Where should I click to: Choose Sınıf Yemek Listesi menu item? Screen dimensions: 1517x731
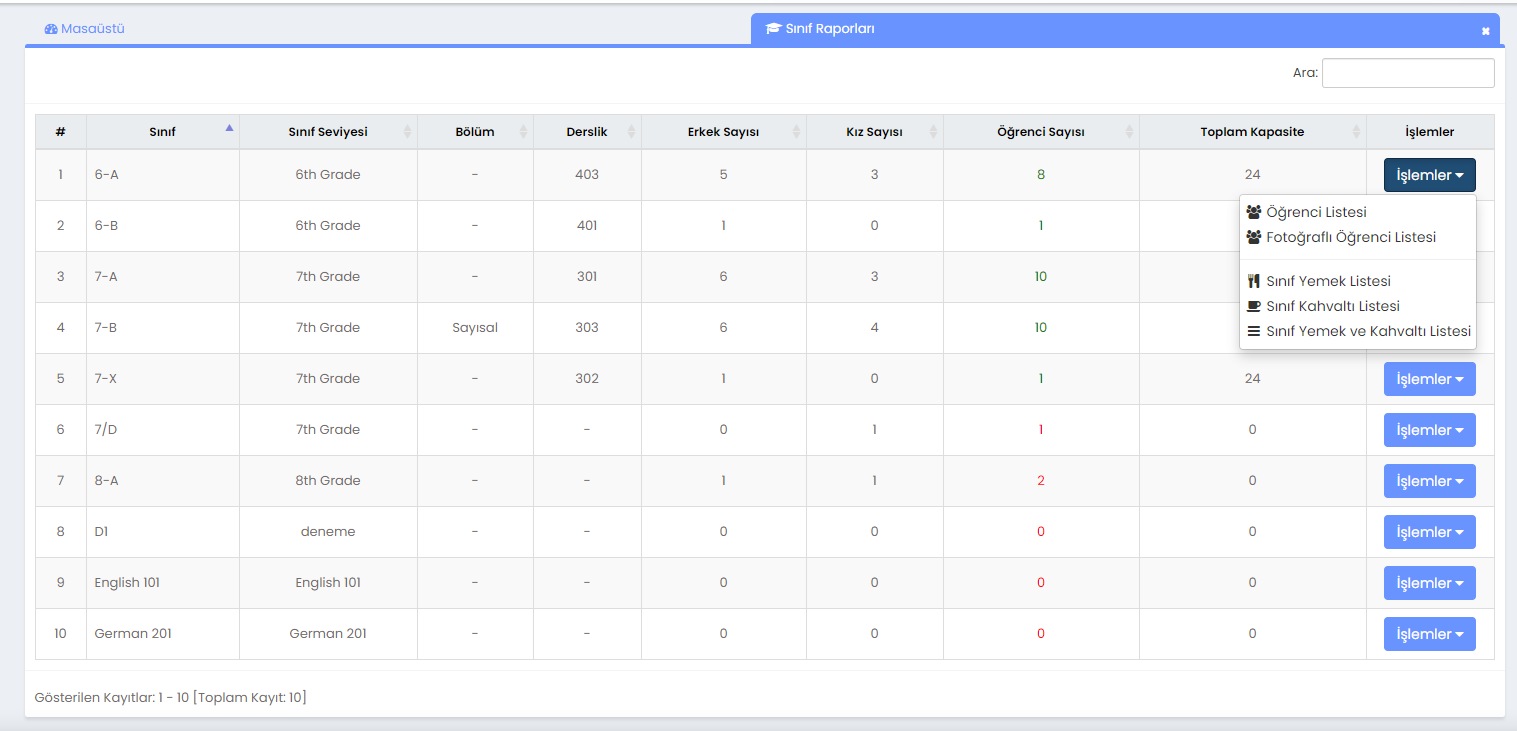coord(1357,281)
